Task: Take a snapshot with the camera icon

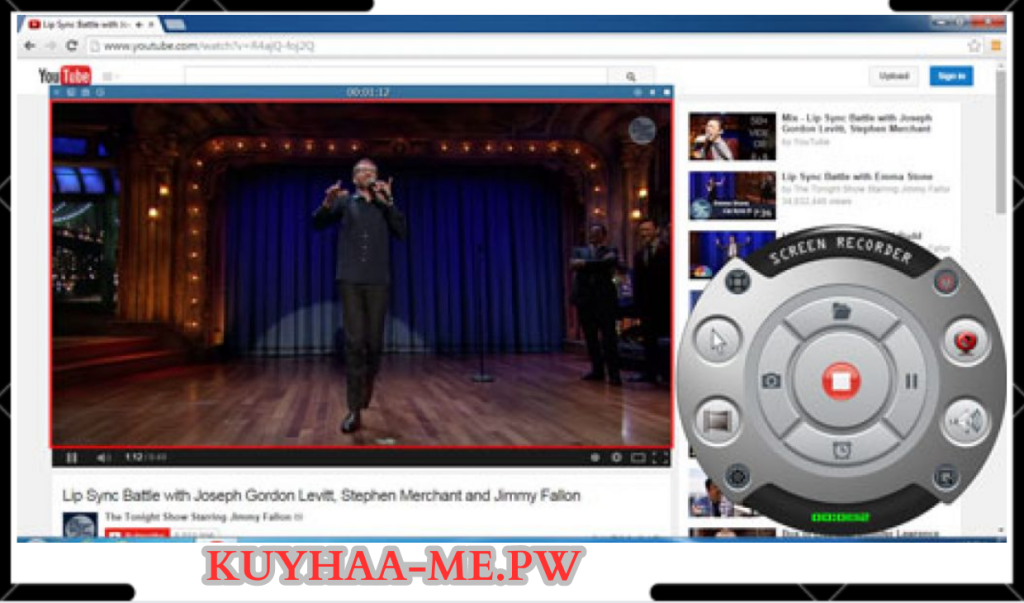Action: pos(771,381)
